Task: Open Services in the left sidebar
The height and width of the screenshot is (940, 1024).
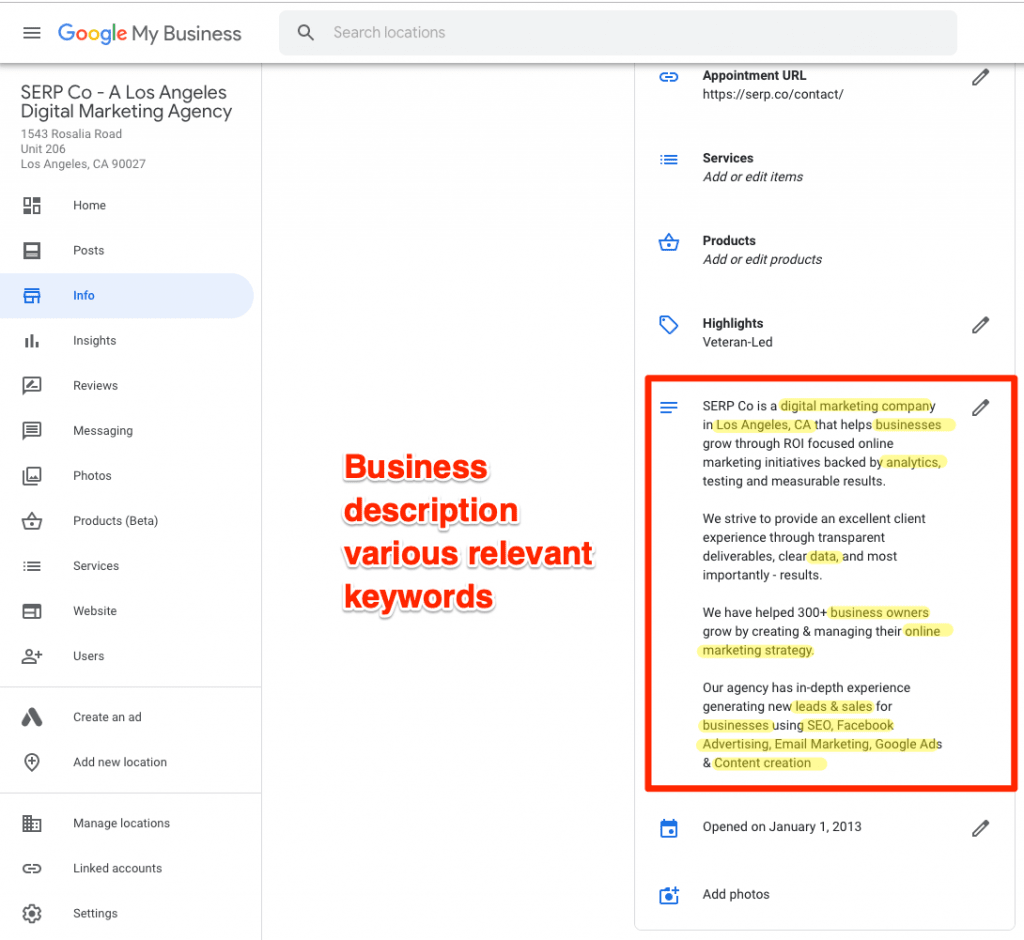Action: click(x=96, y=566)
